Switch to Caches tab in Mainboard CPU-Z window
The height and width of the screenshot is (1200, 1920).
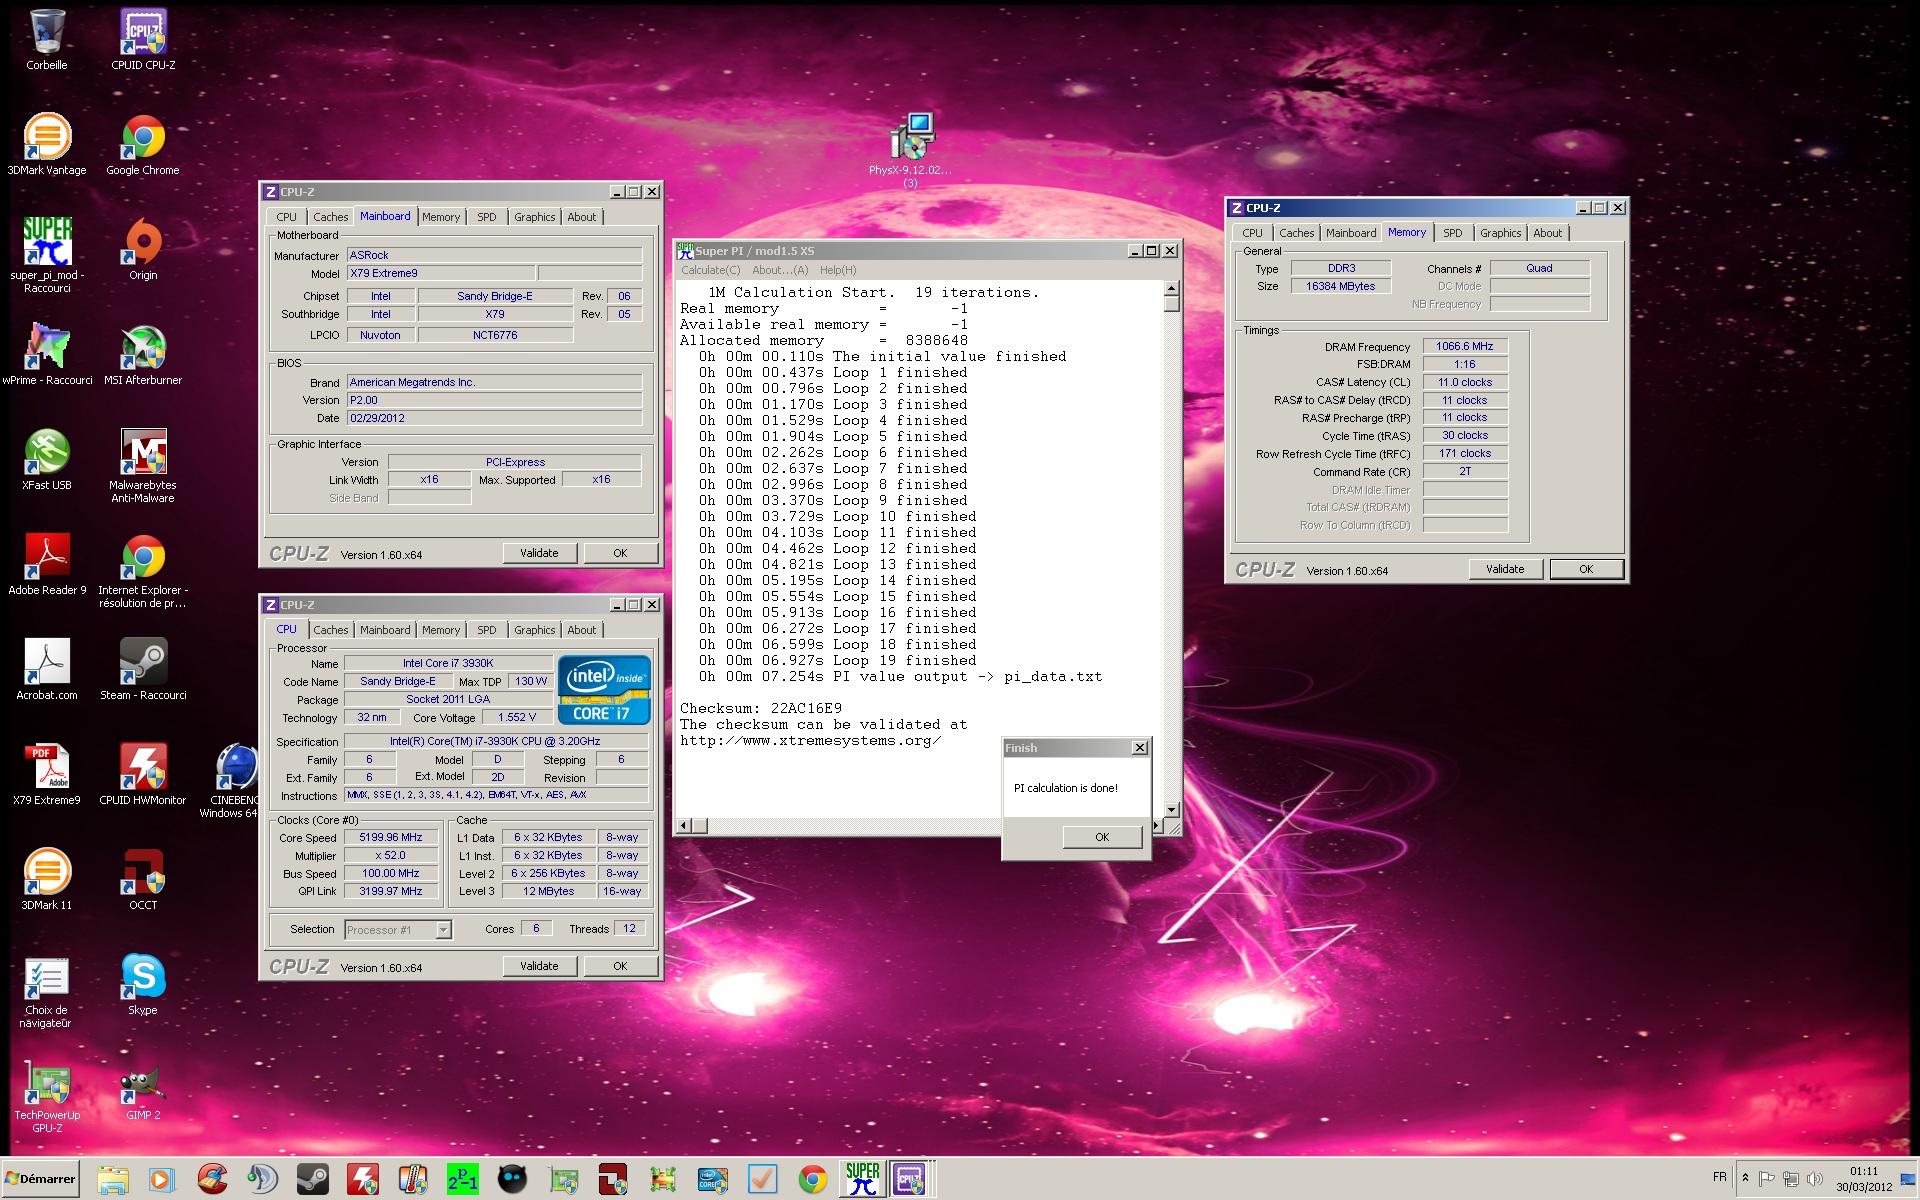coord(330,217)
